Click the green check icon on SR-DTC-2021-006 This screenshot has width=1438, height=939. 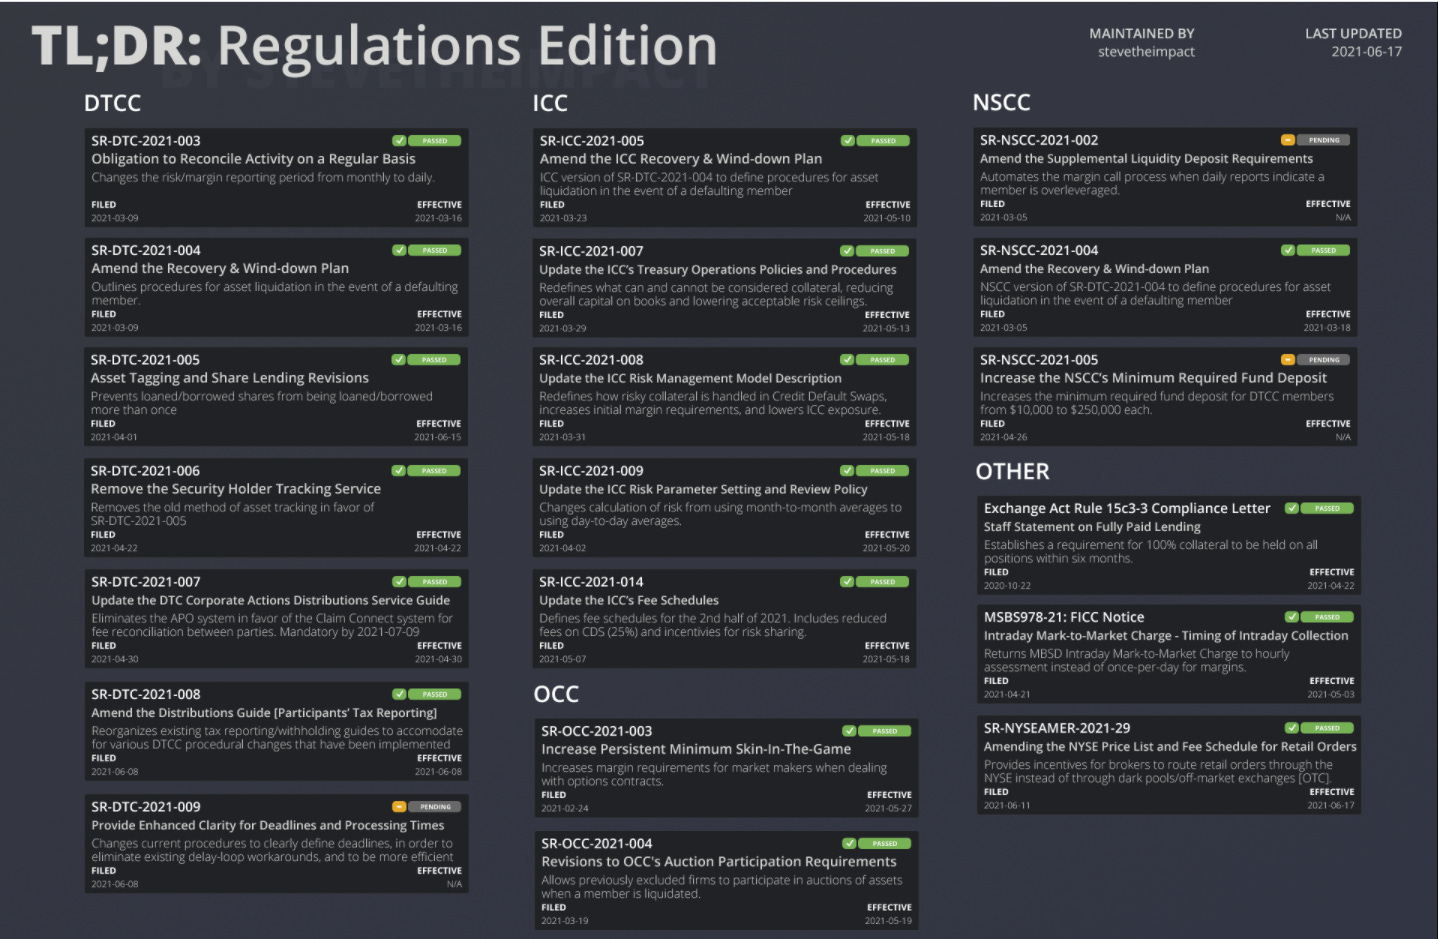pyautogui.click(x=399, y=471)
